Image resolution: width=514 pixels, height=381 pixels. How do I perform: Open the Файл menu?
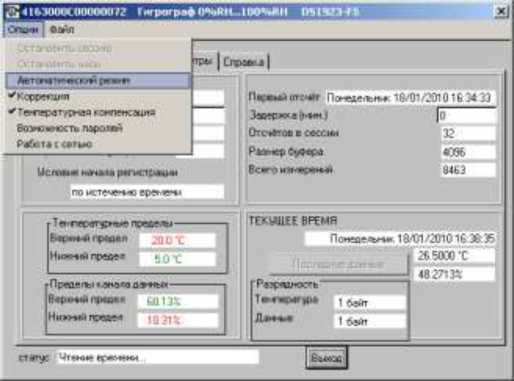(62, 30)
